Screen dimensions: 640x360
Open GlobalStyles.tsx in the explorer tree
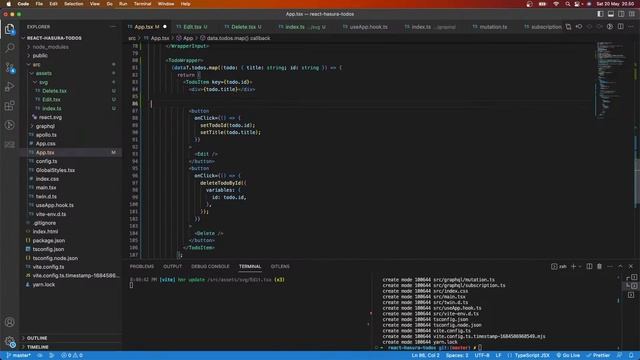[55, 170]
